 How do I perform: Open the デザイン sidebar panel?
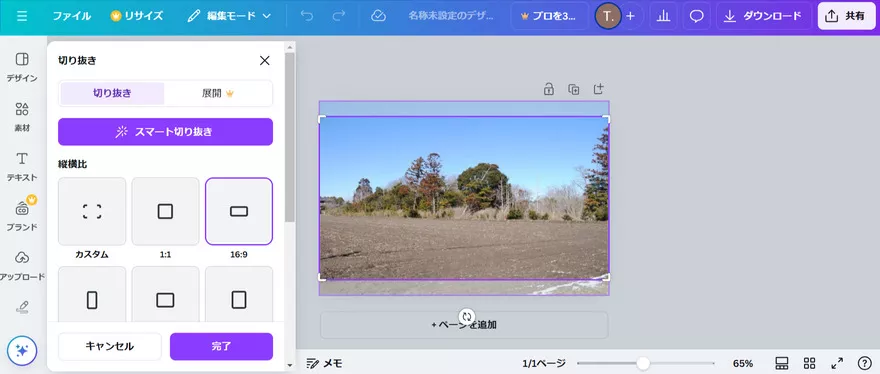22,66
